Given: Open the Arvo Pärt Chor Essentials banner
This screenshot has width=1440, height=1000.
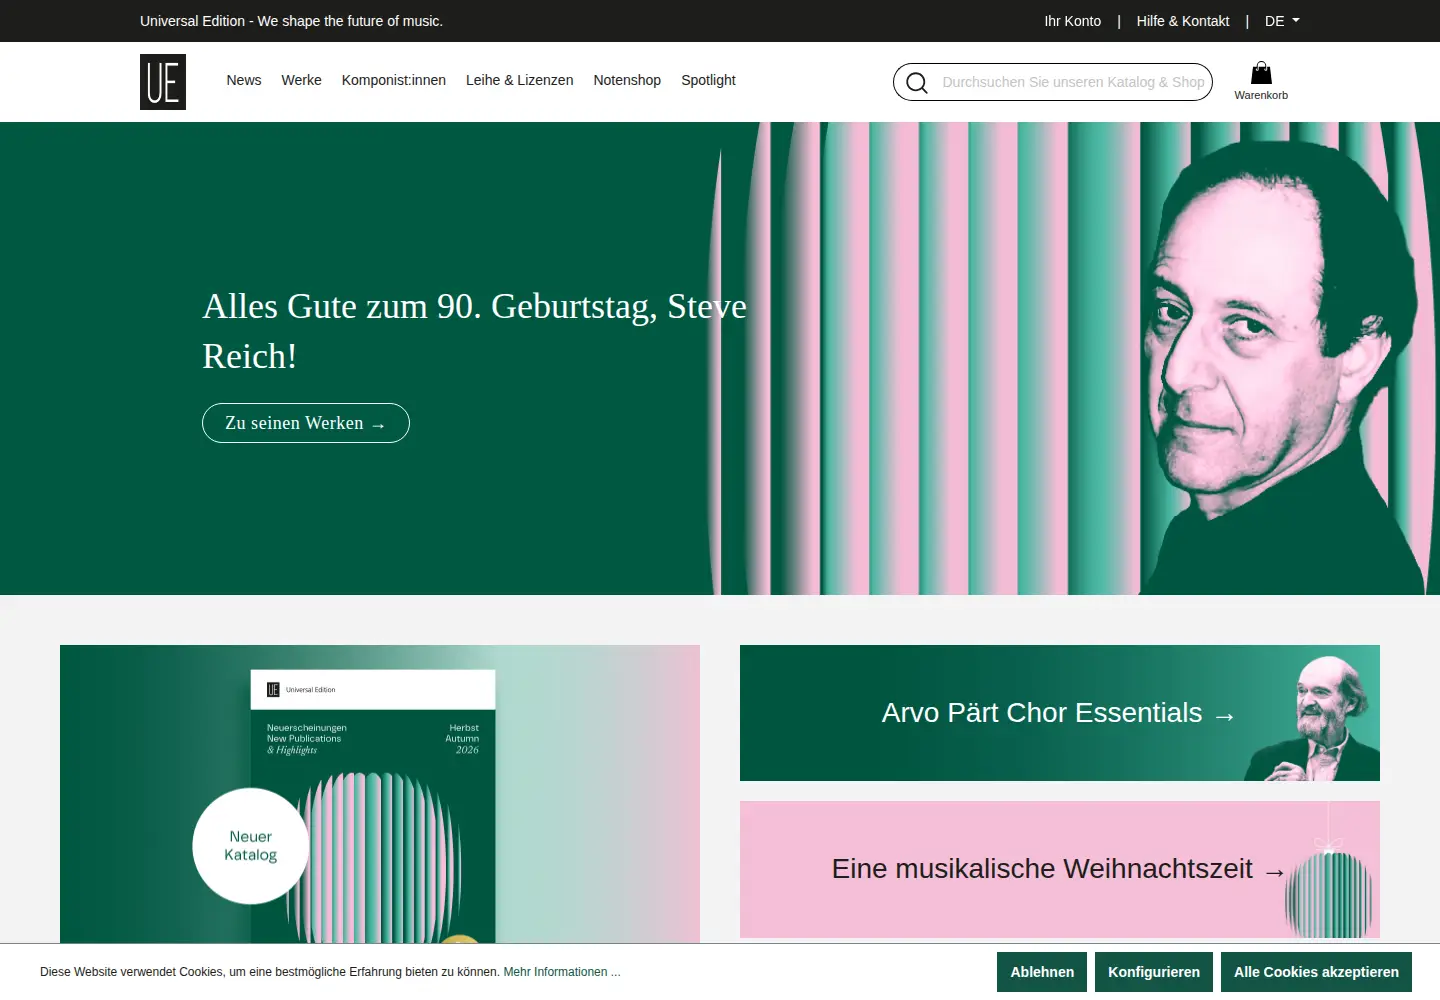Looking at the screenshot, I should tap(1060, 713).
